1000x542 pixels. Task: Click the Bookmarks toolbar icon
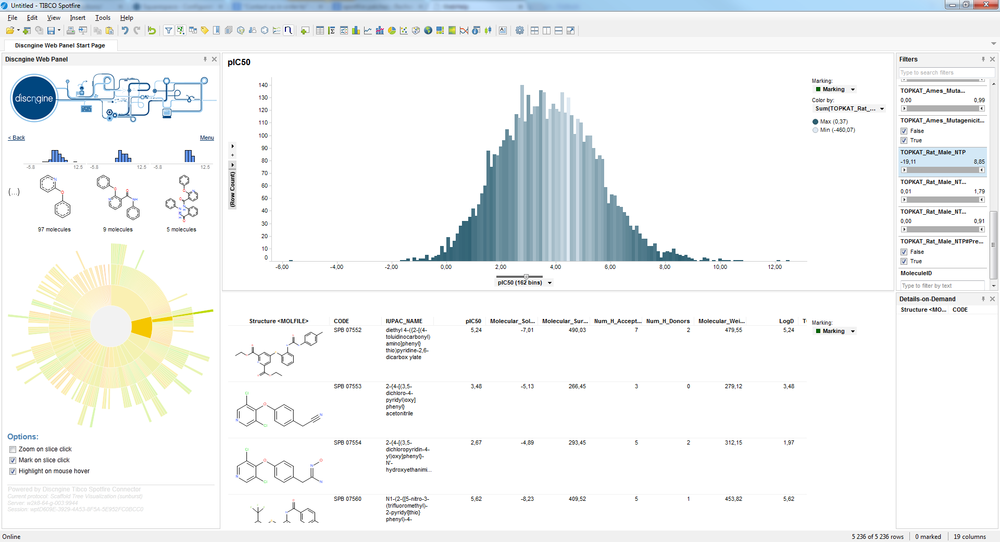point(216,31)
